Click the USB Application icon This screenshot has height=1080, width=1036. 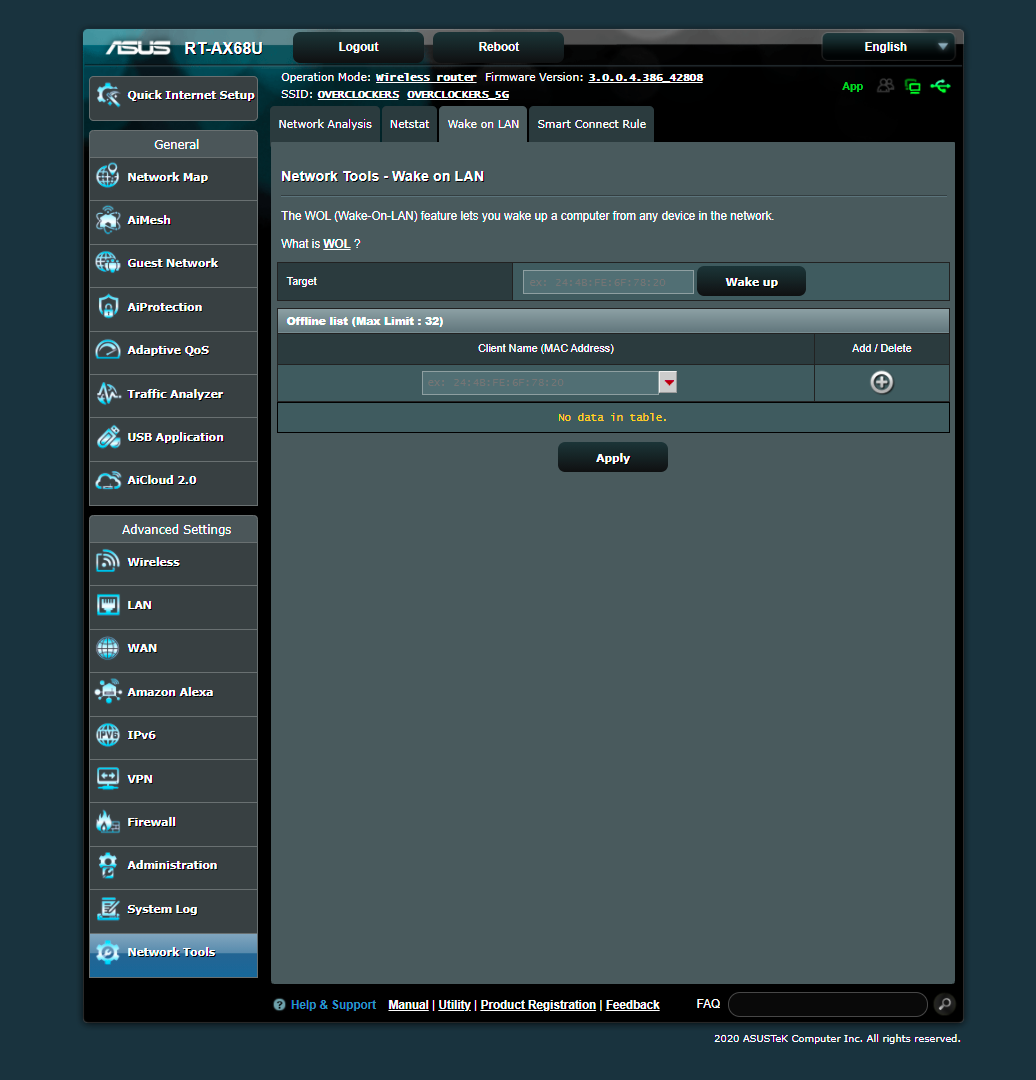108,437
